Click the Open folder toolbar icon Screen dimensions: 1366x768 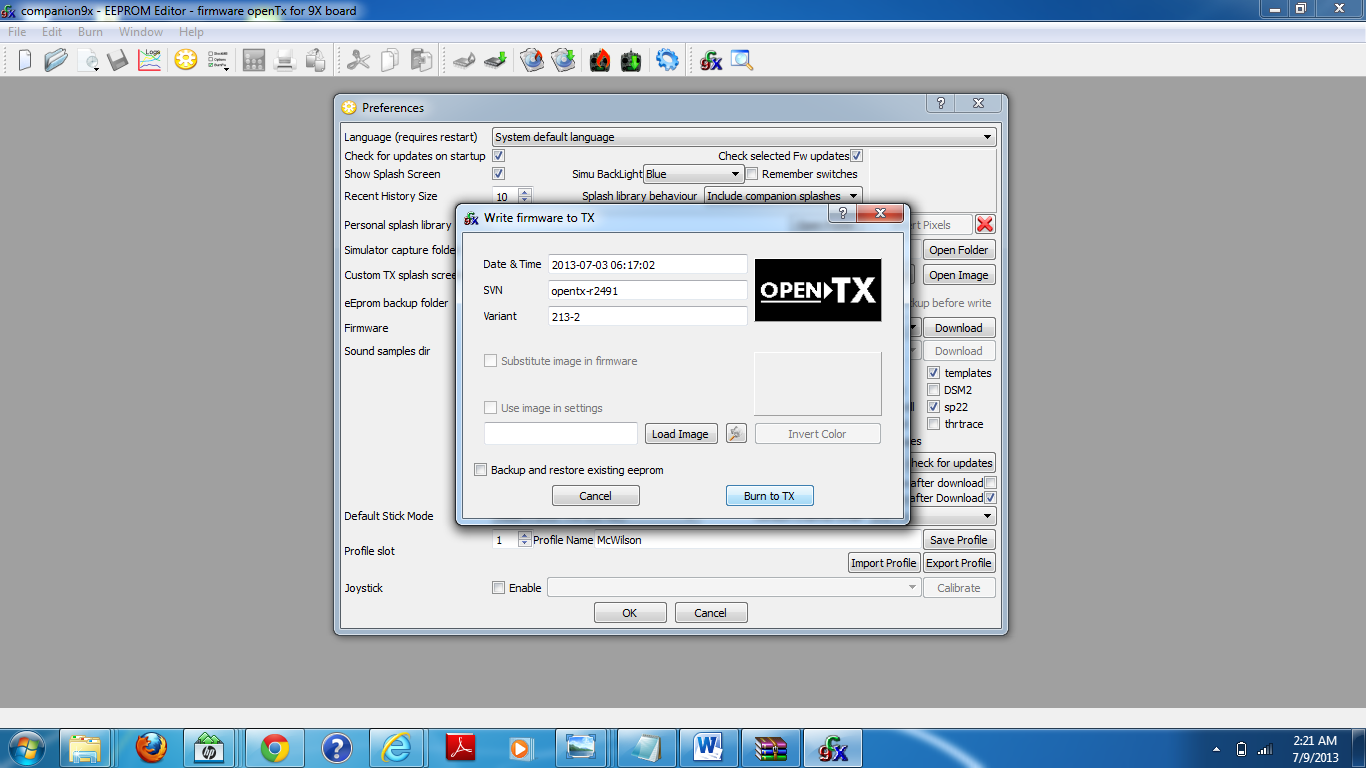tap(56, 60)
